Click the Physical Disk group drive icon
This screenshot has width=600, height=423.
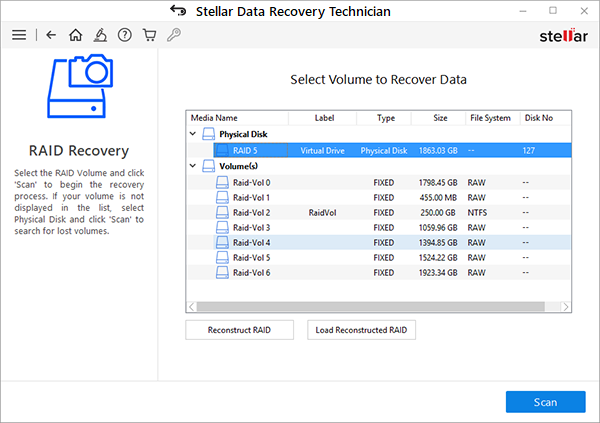(x=209, y=134)
